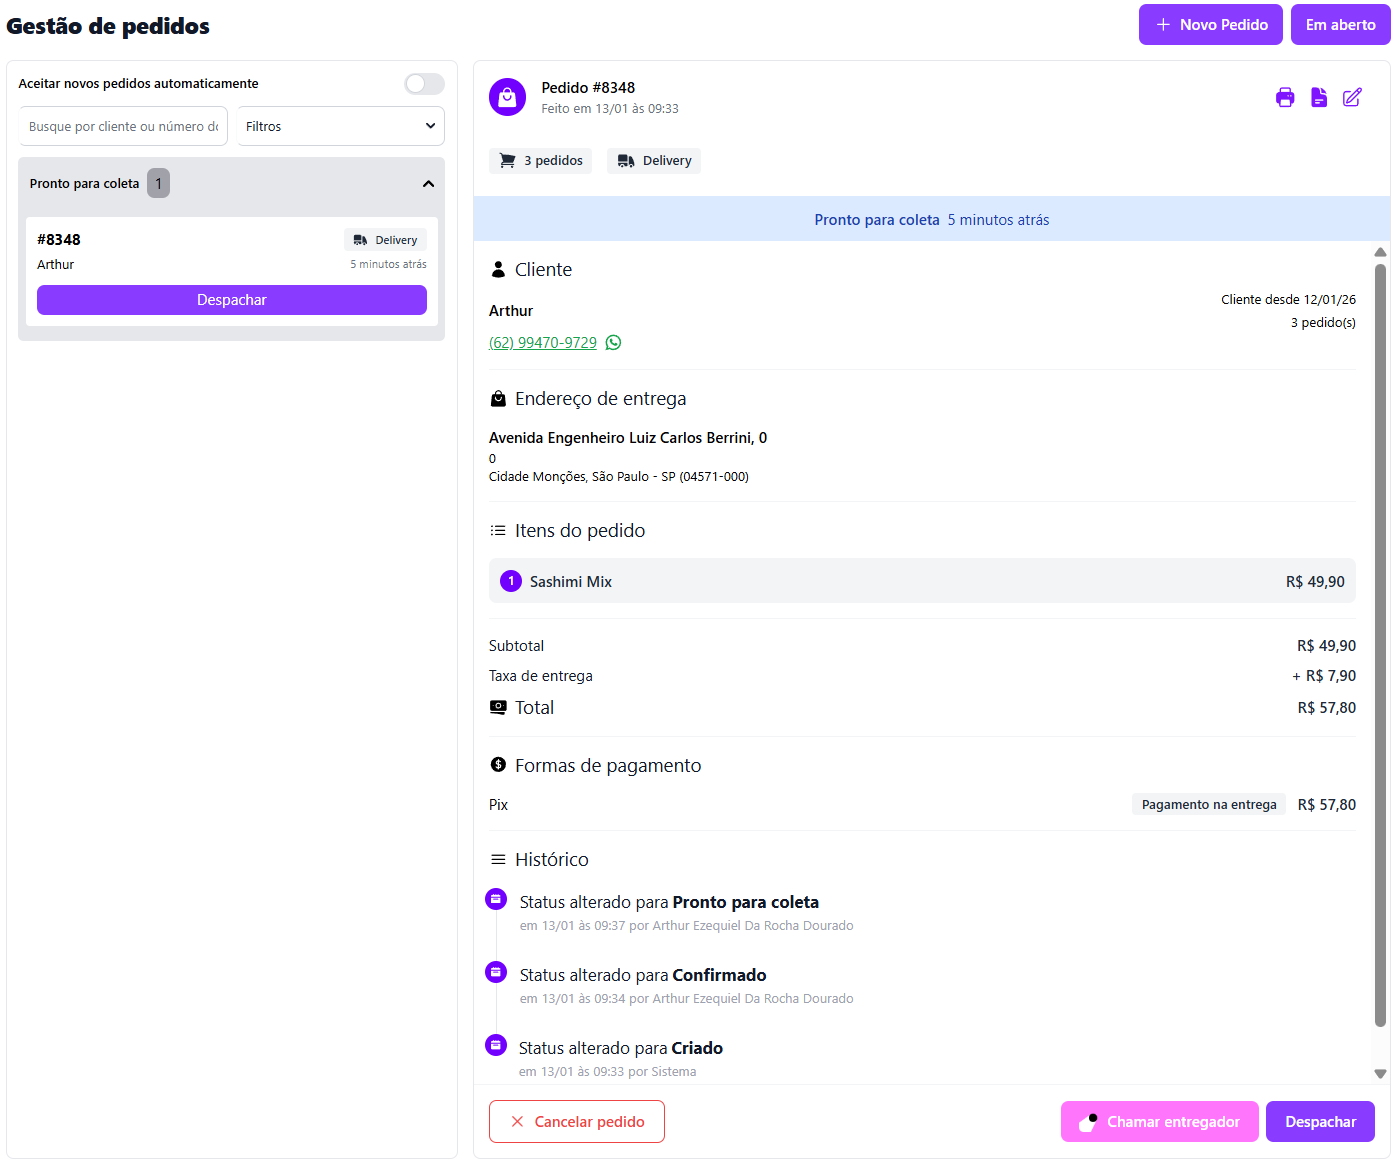Screen dimensions: 1398x1168
Task: Click the Sashimi Mix quantity badge
Action: pos(511,581)
